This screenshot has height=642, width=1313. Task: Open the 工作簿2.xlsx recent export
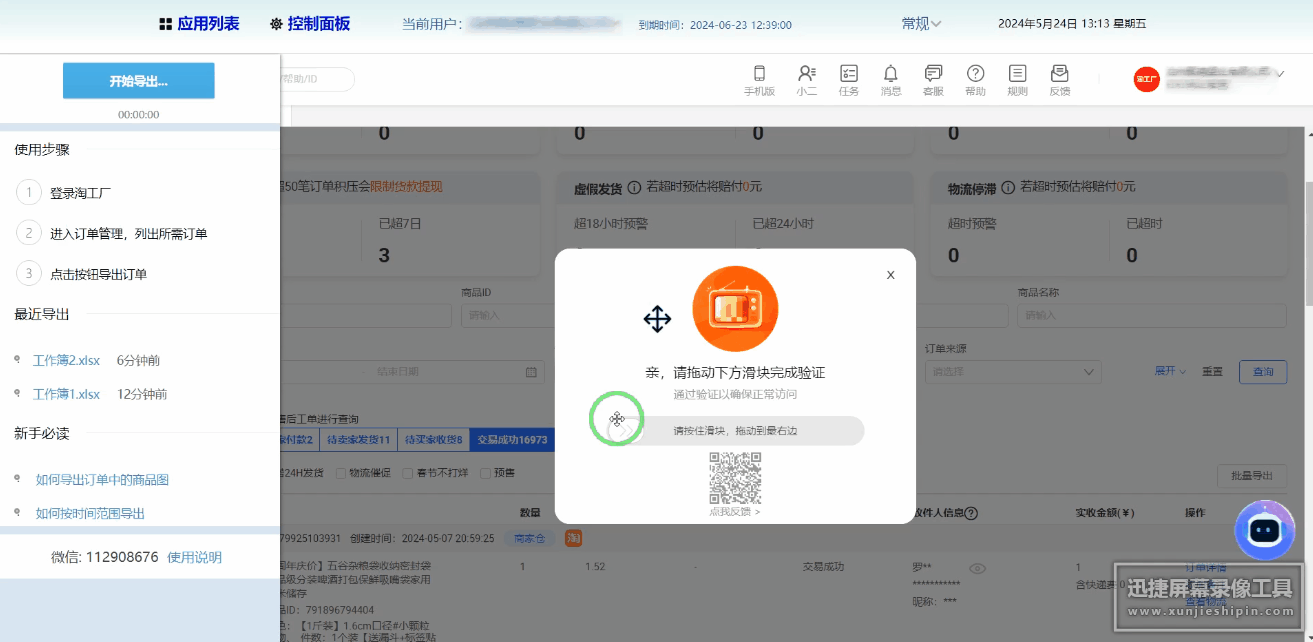pyautogui.click(x=66, y=361)
